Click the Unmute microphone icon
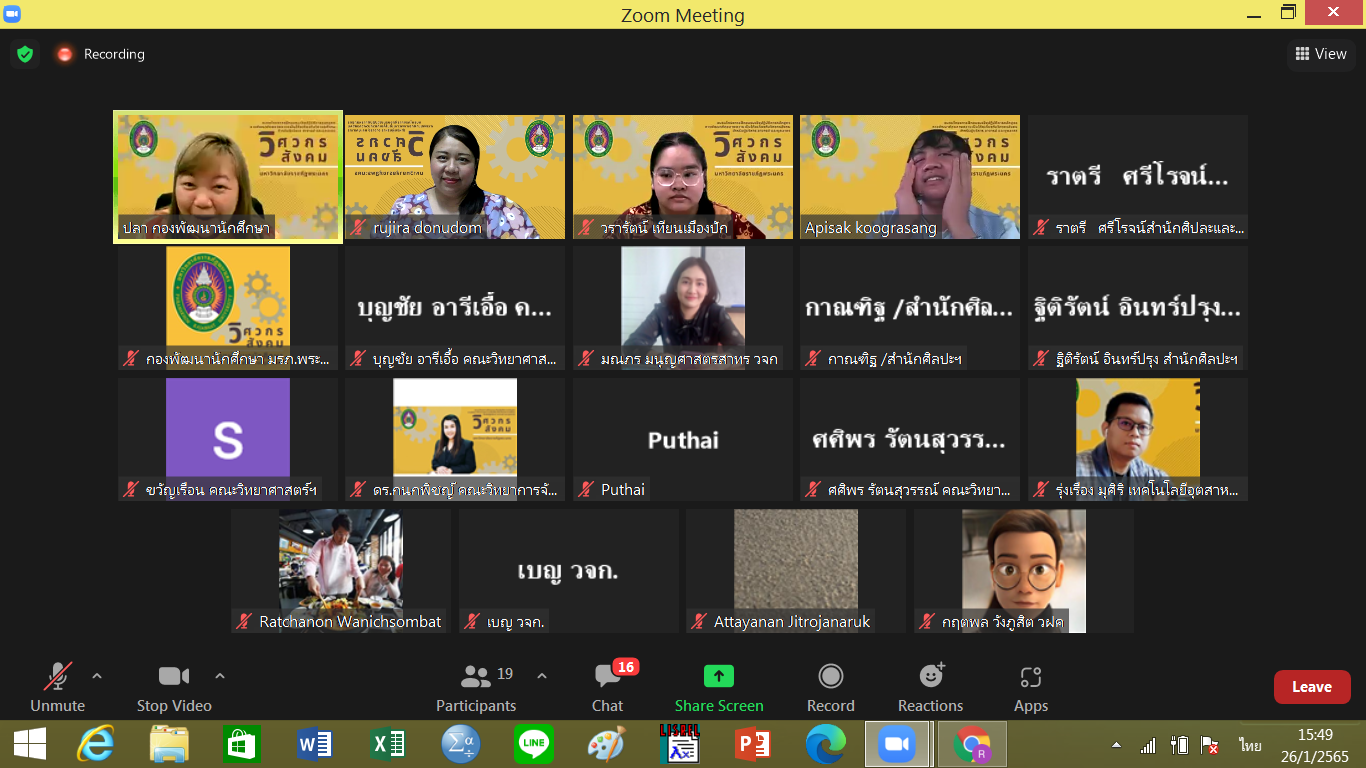Image resolution: width=1366 pixels, height=768 pixels. tap(58, 677)
